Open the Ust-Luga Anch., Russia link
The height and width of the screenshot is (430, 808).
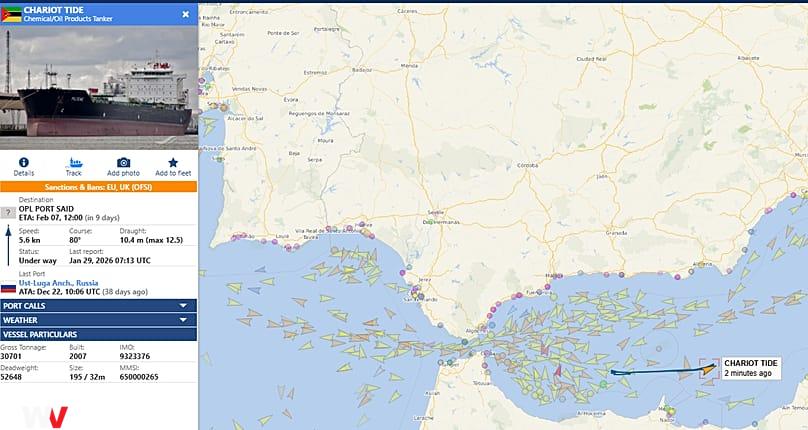58,283
